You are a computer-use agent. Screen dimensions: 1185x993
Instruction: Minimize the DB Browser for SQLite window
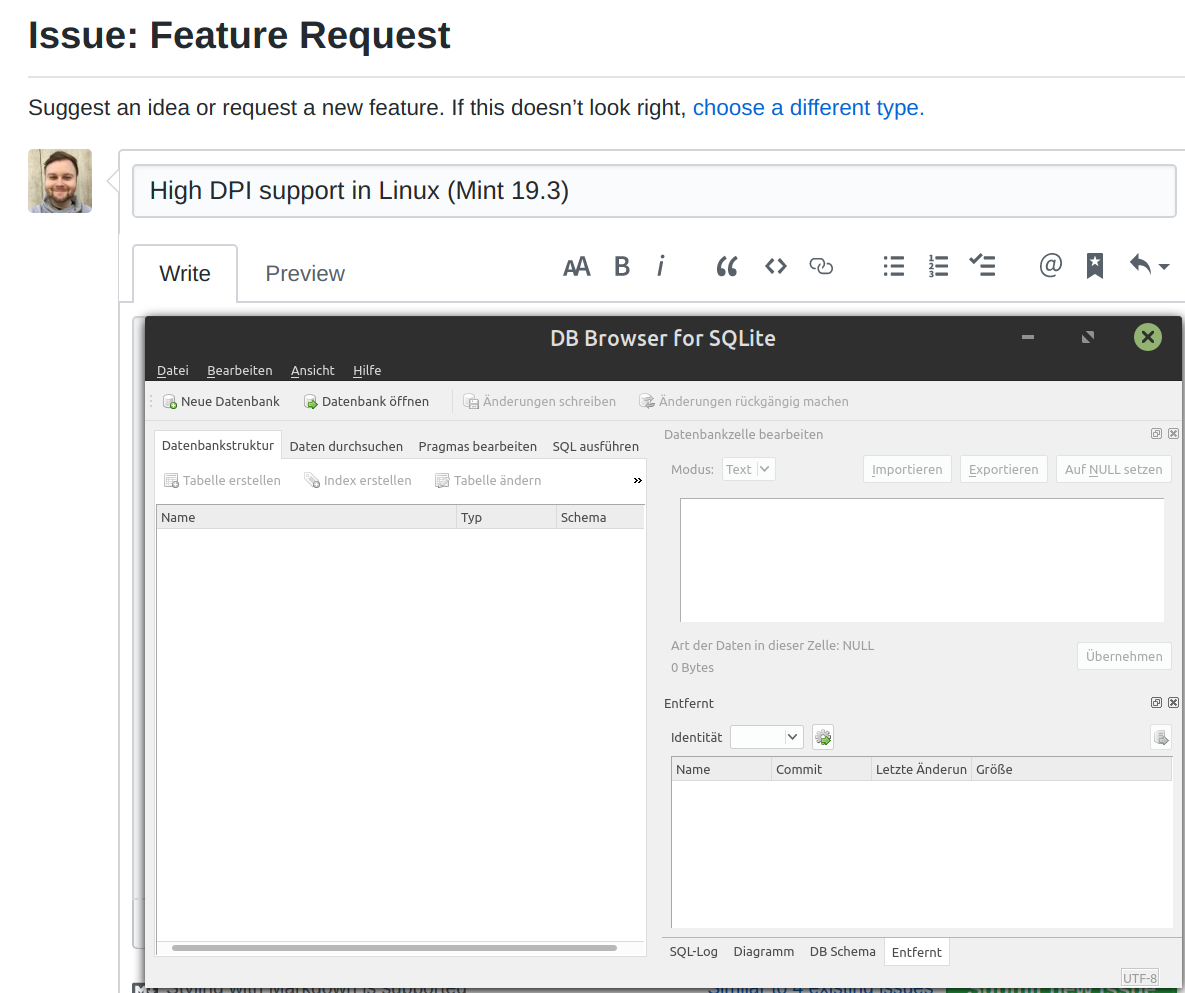(1028, 337)
